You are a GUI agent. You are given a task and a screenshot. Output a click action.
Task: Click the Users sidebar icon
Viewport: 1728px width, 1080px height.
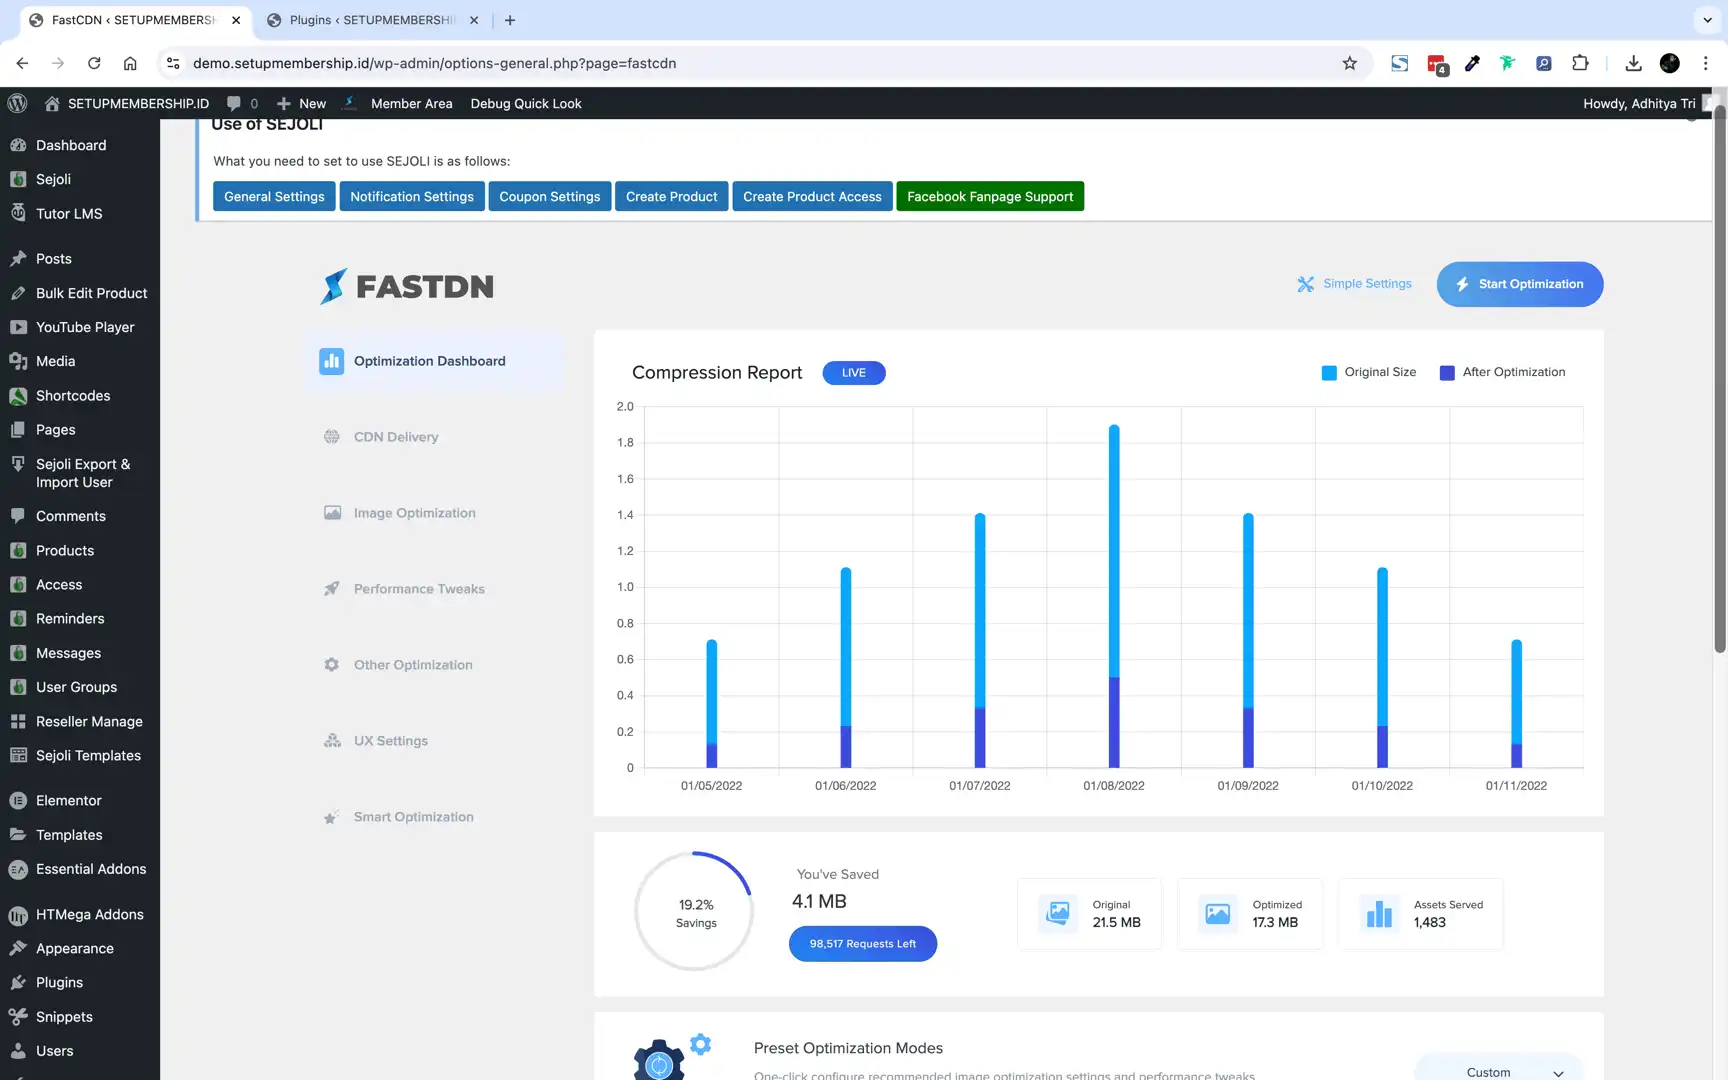pyautogui.click(x=18, y=1051)
